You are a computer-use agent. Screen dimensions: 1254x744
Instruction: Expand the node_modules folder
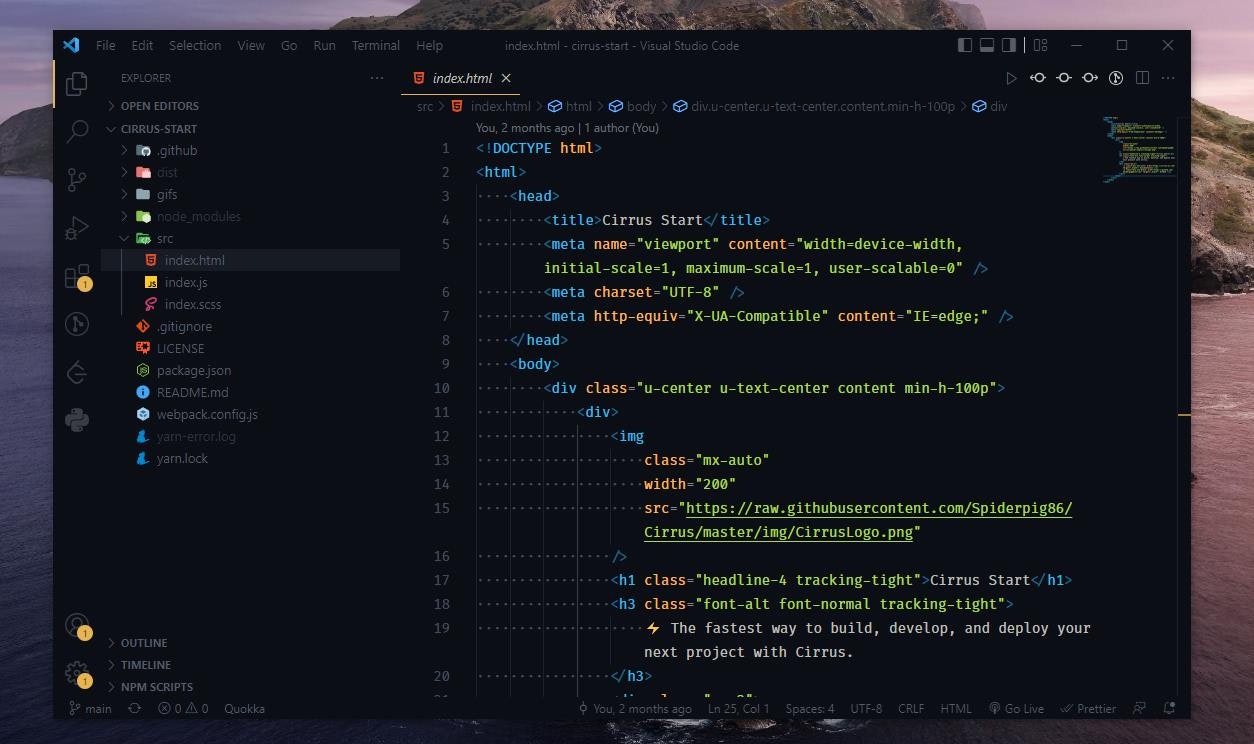click(251, 216)
